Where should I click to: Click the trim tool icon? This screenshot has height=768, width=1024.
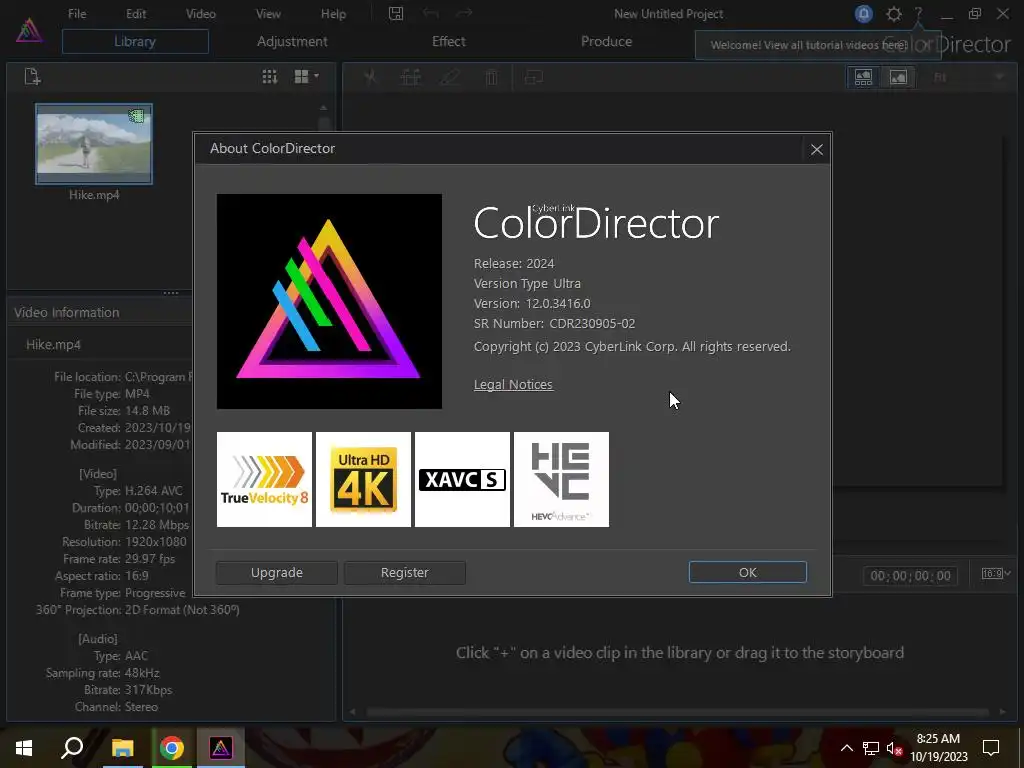tap(410, 78)
